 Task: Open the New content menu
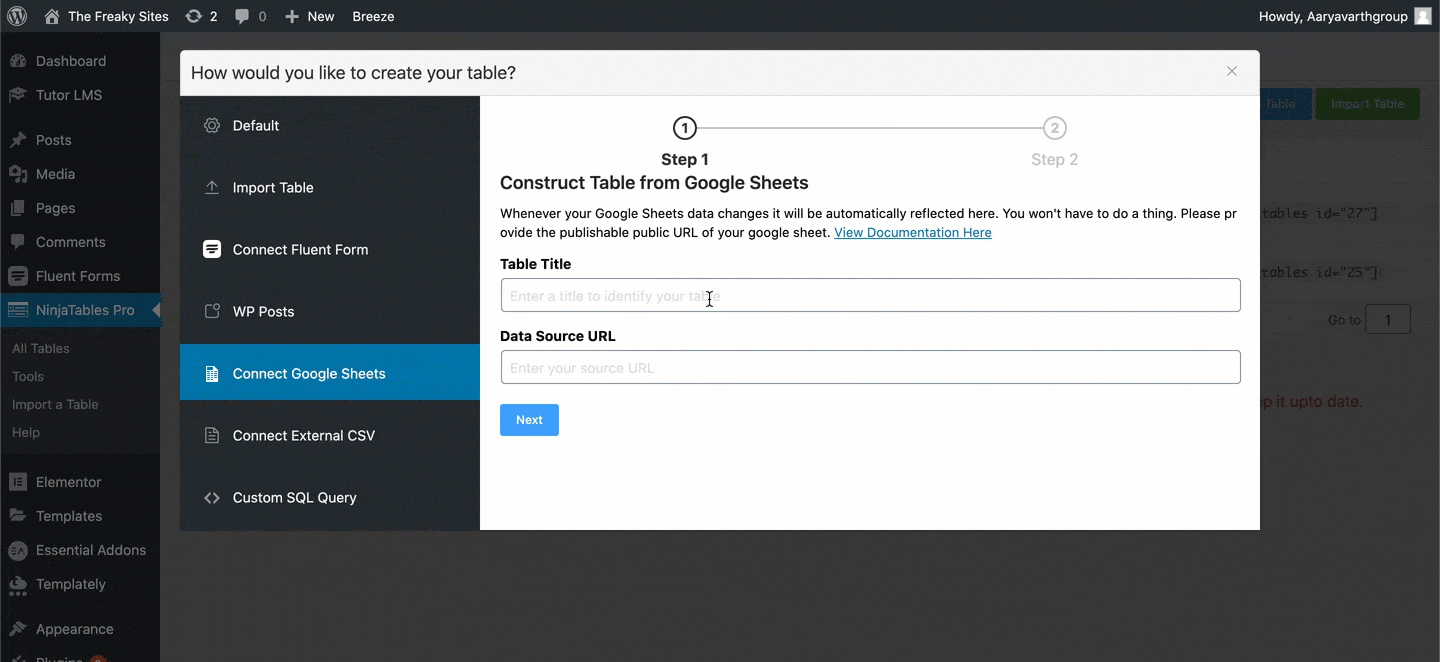click(310, 16)
